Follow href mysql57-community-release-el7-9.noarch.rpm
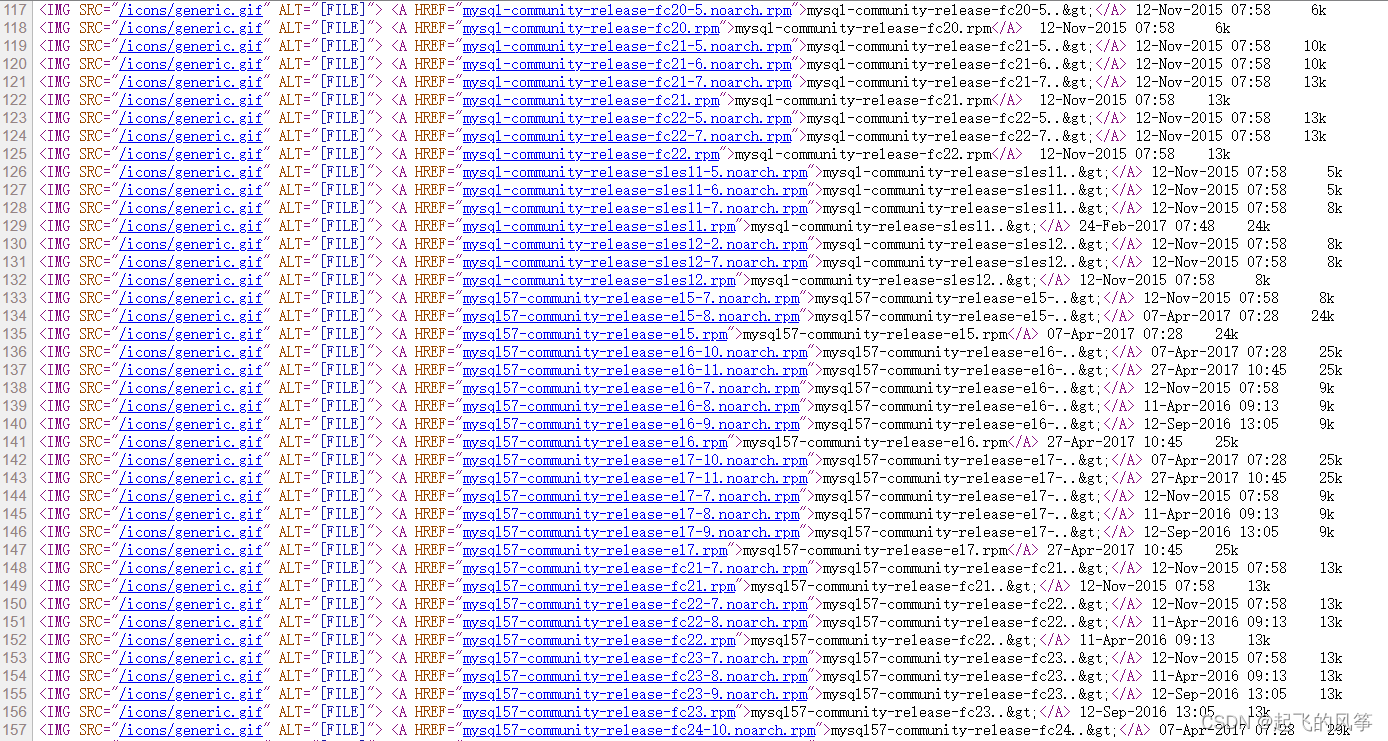The width and height of the screenshot is (1388, 741). coord(631,532)
